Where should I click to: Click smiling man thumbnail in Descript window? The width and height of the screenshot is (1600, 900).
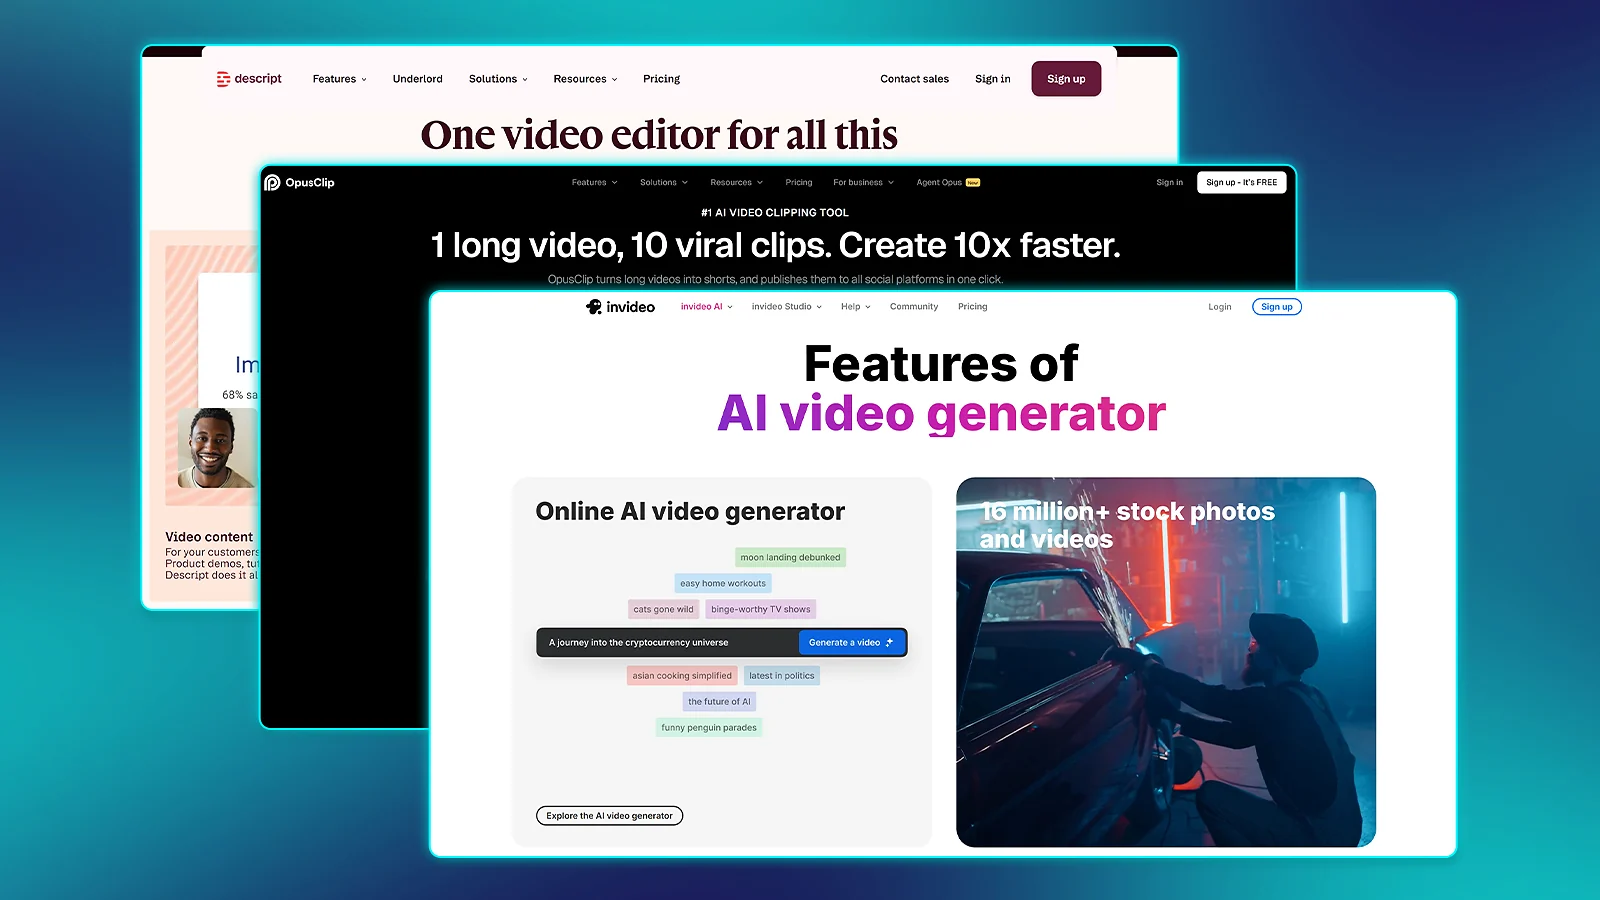point(218,448)
